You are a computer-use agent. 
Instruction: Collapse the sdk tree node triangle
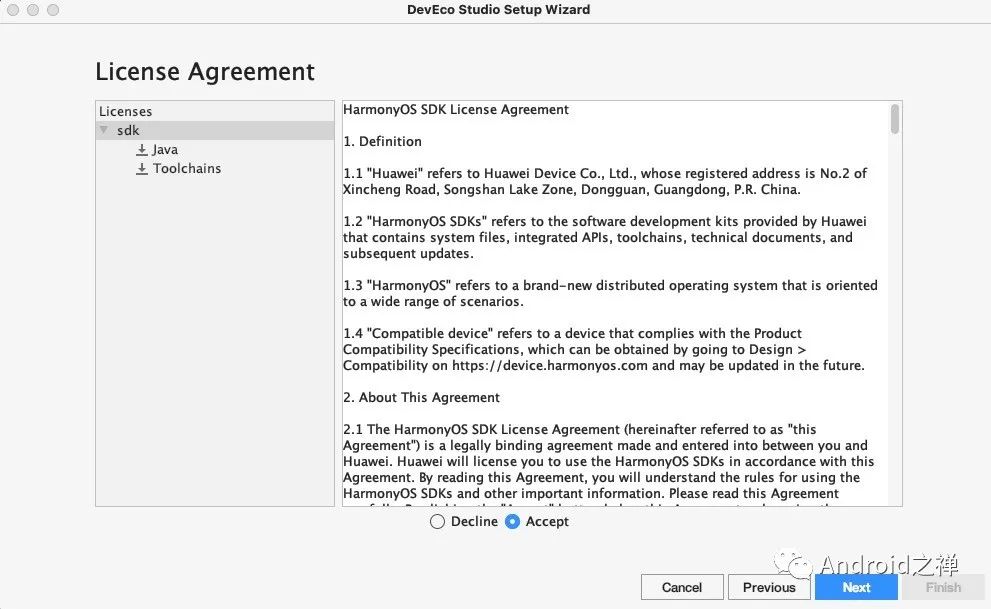(104, 130)
